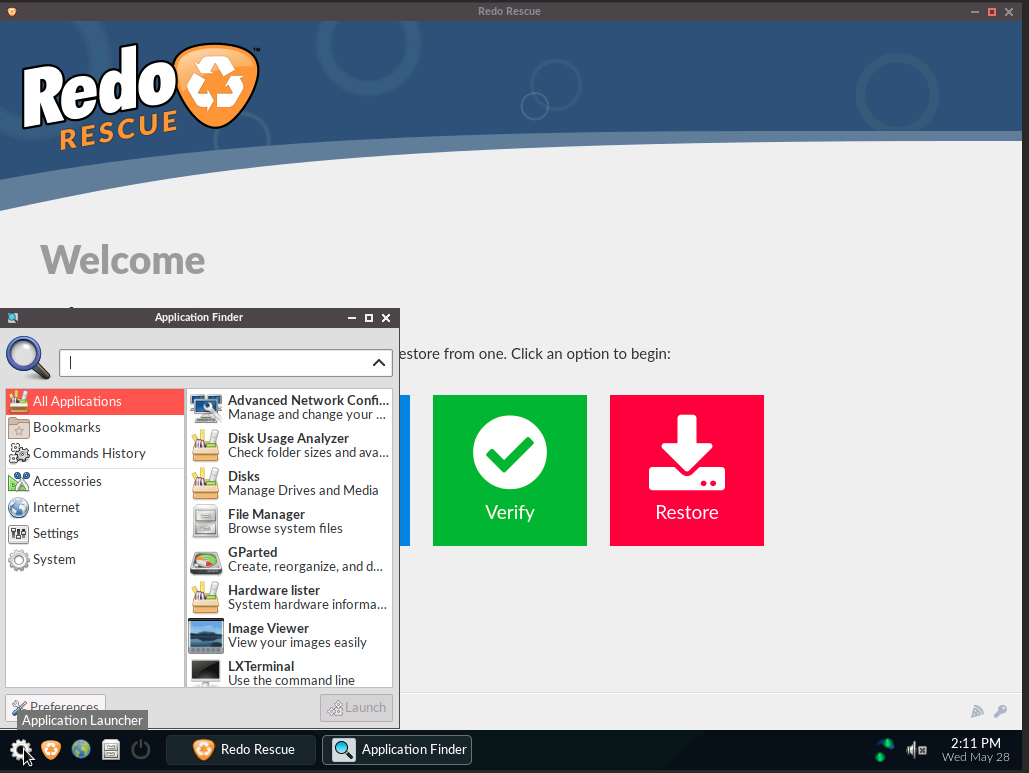
Task: Open the web browser globe icon
Action: point(81,749)
